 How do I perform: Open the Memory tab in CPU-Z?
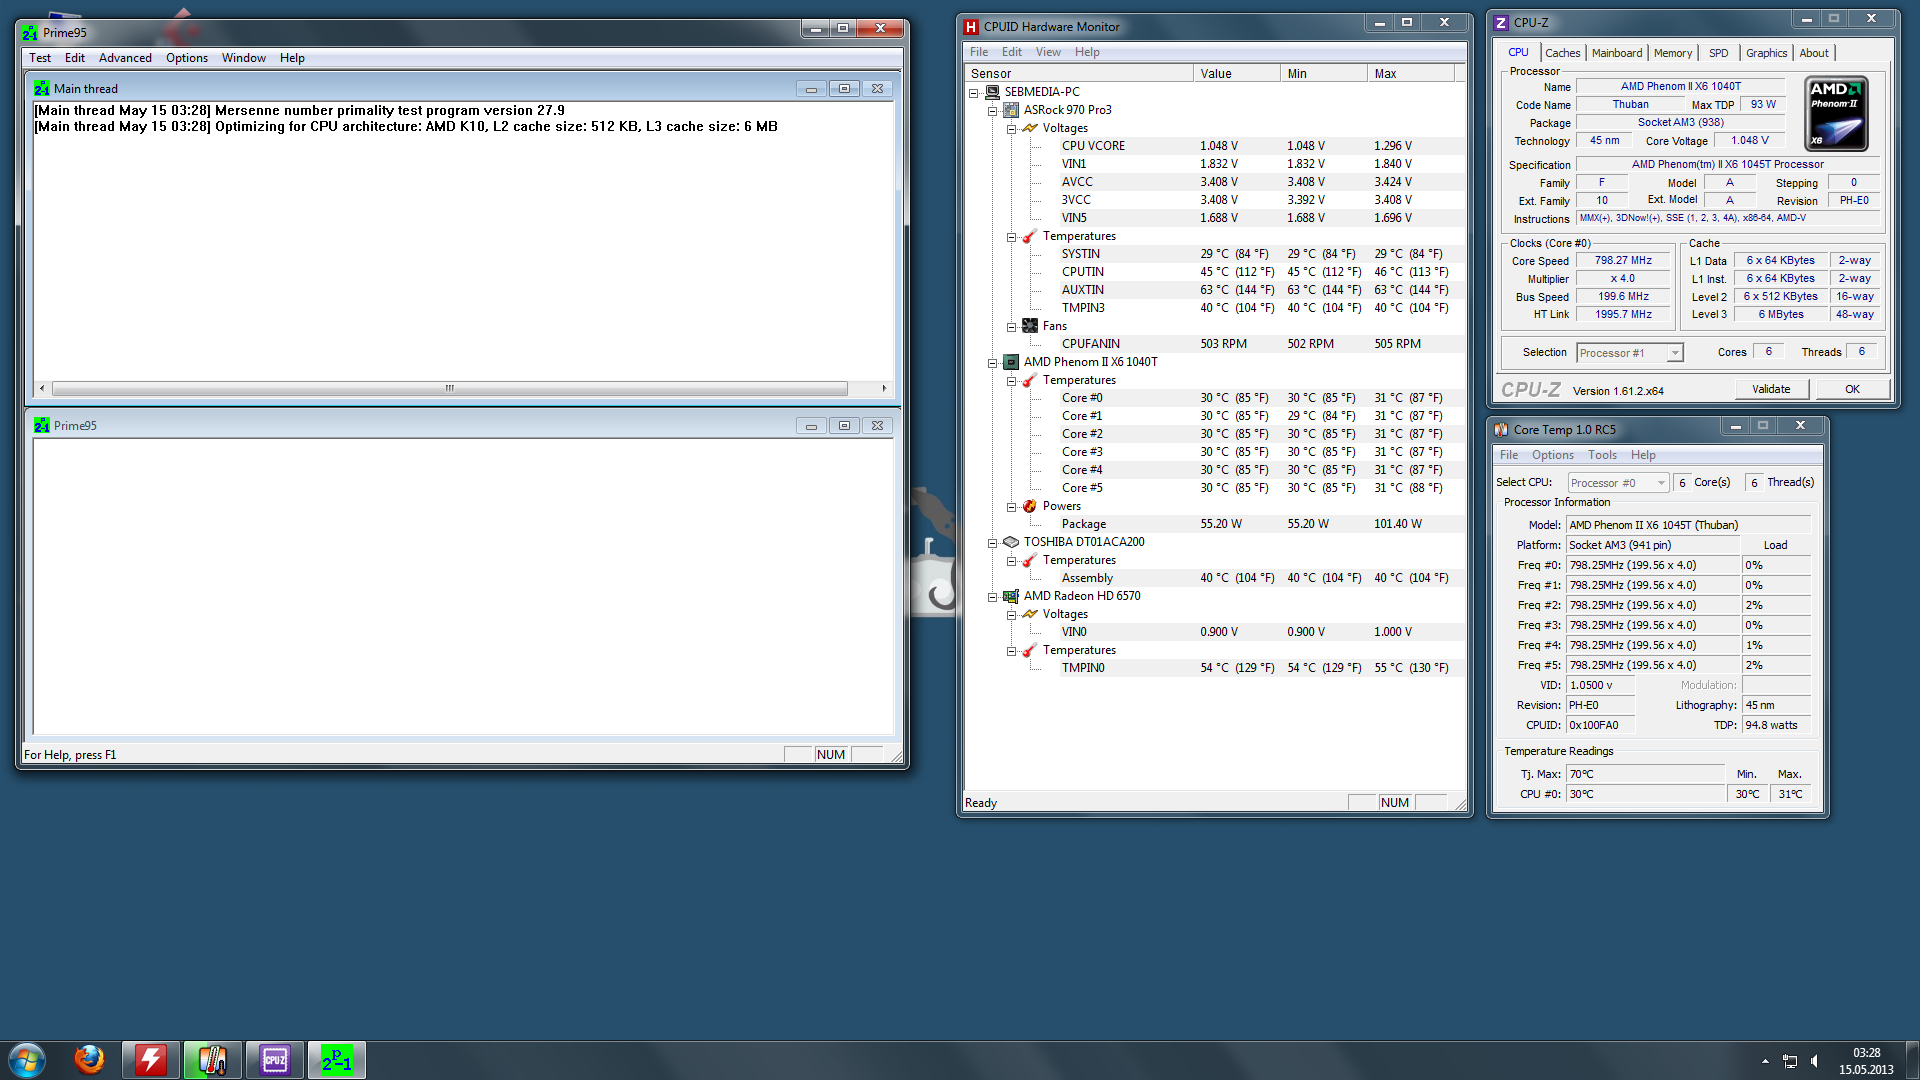pos(1672,53)
